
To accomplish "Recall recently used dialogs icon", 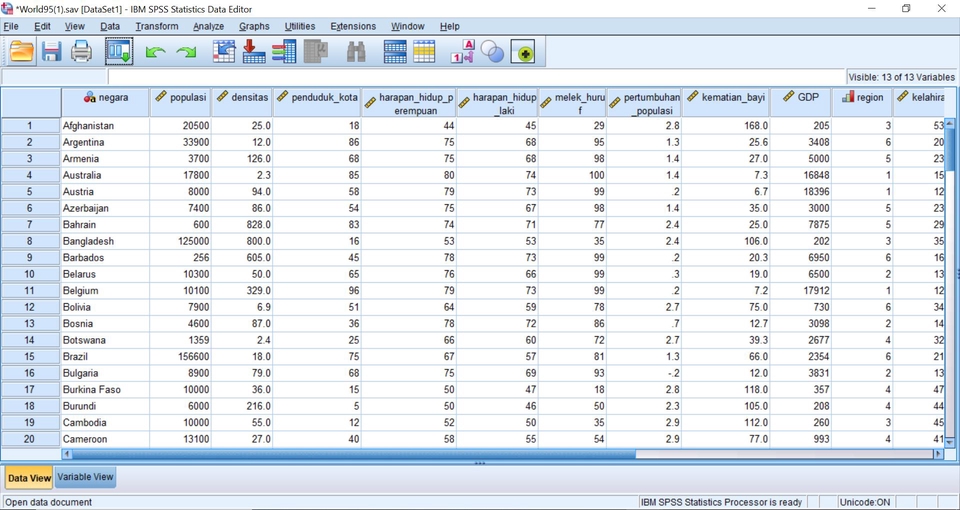I will (x=118, y=51).
